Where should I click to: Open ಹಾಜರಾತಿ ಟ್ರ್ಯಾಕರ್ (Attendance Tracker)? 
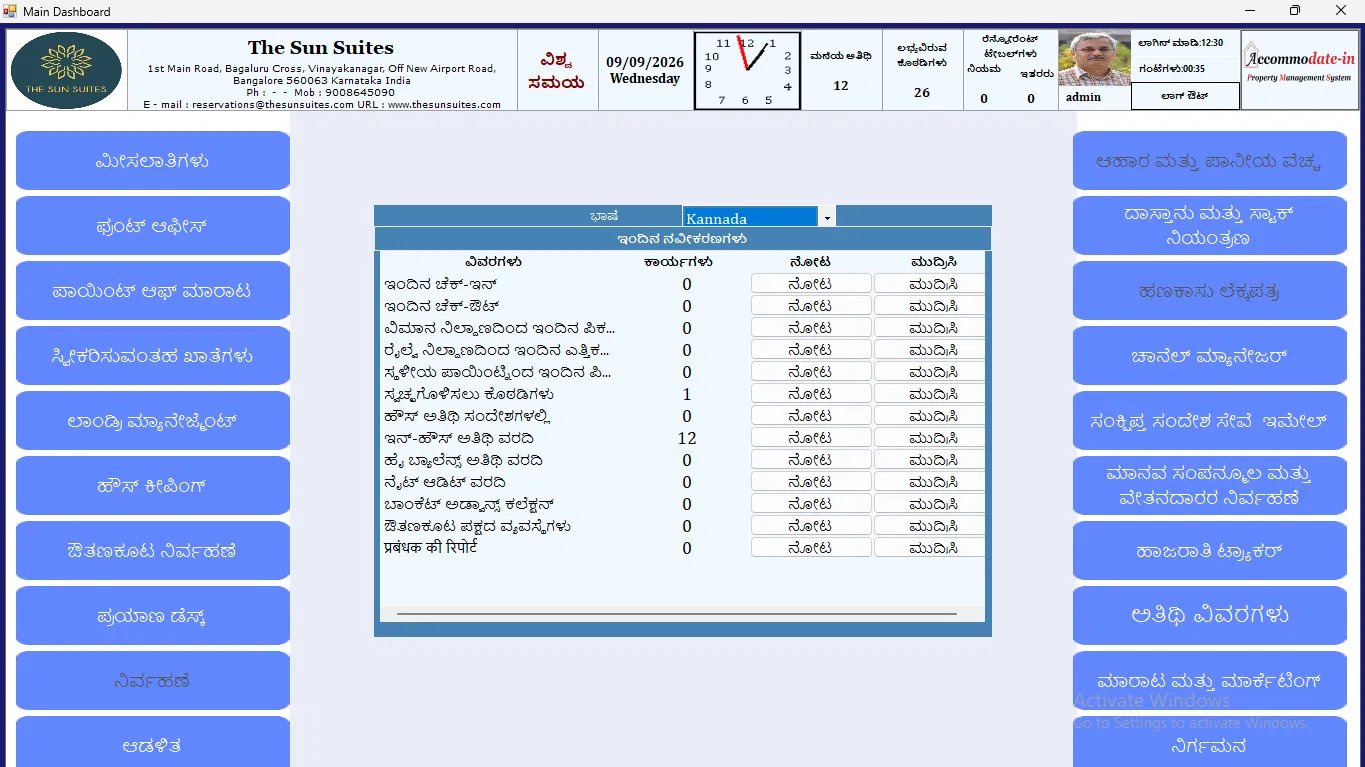pos(1210,551)
